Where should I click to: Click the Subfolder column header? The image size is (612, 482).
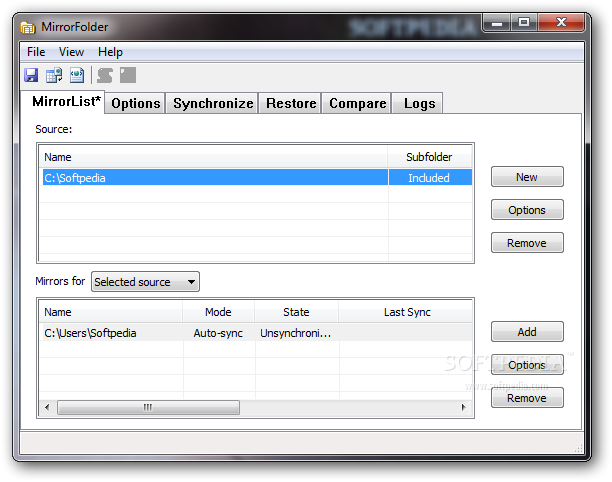click(x=429, y=157)
